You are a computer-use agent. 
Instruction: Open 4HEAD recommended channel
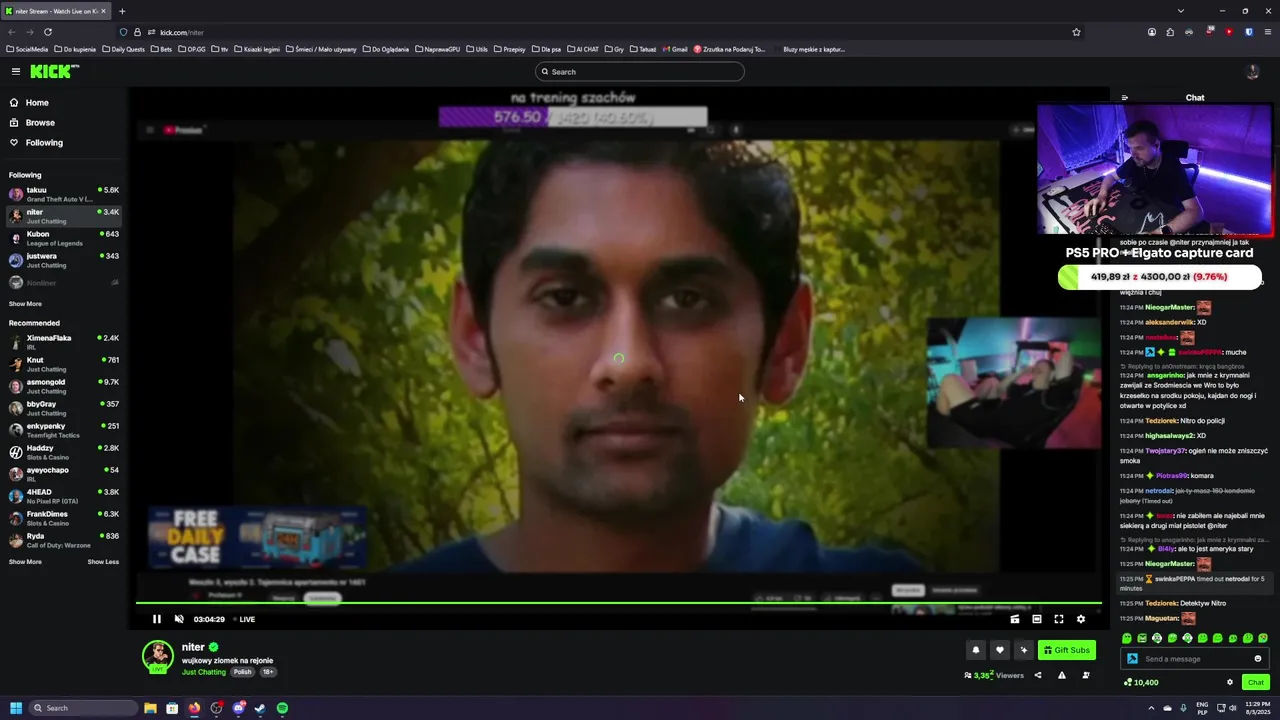[x=64, y=496]
